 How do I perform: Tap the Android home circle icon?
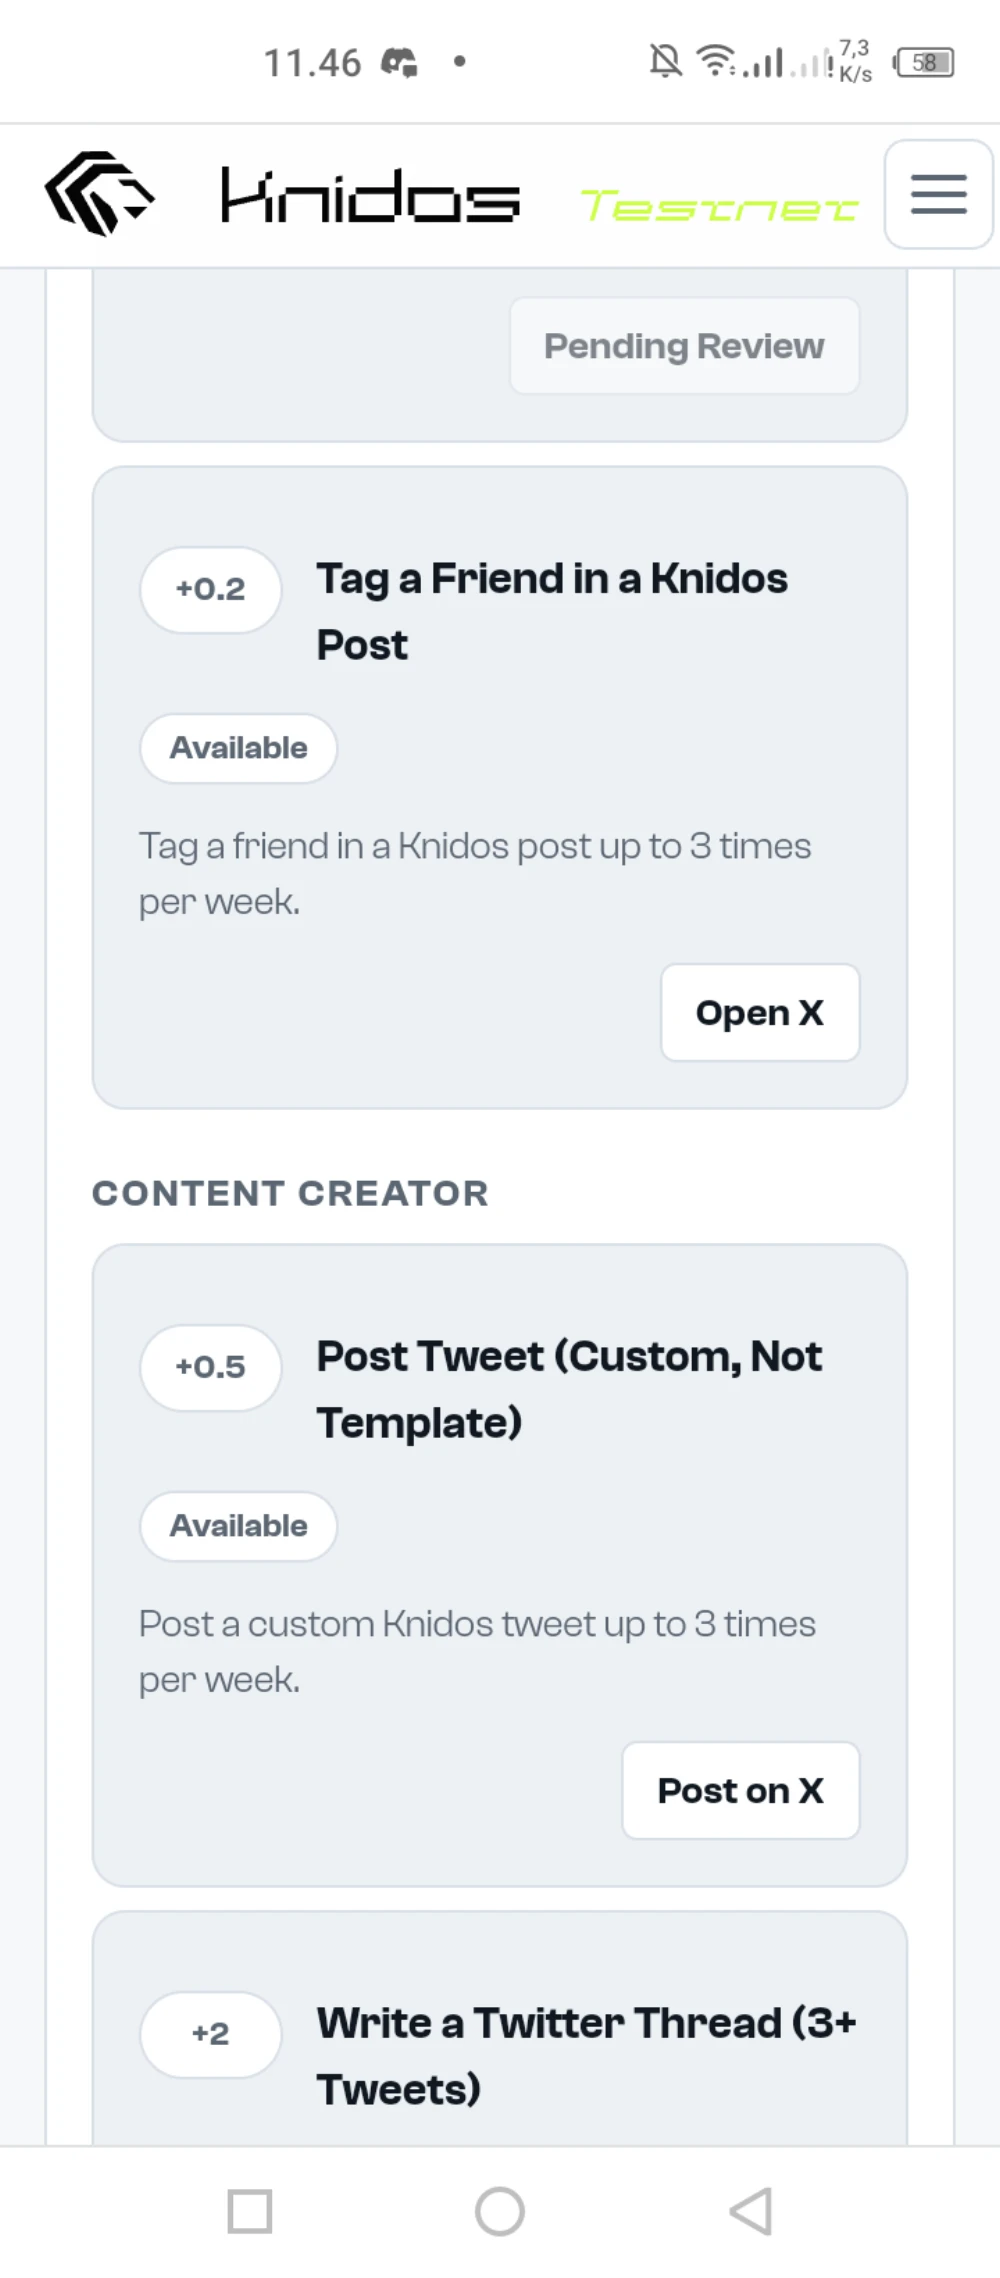pyautogui.click(x=500, y=2210)
